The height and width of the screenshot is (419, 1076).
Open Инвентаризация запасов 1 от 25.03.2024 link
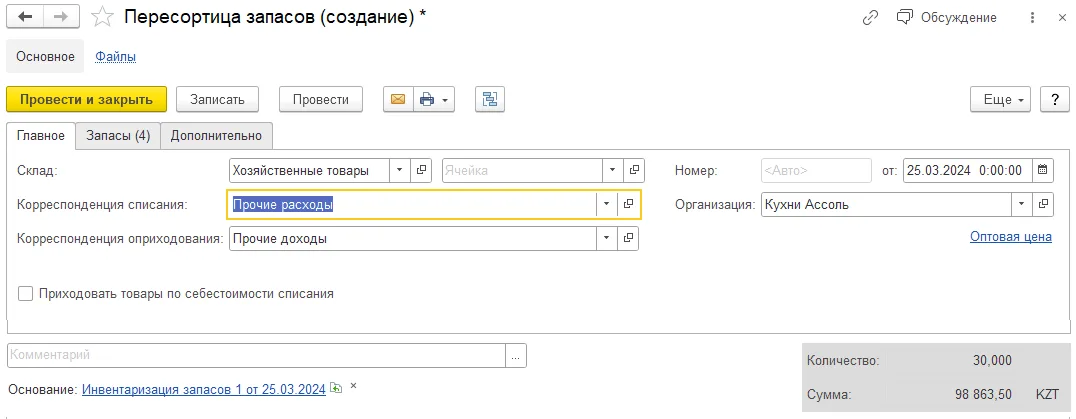tap(203, 390)
